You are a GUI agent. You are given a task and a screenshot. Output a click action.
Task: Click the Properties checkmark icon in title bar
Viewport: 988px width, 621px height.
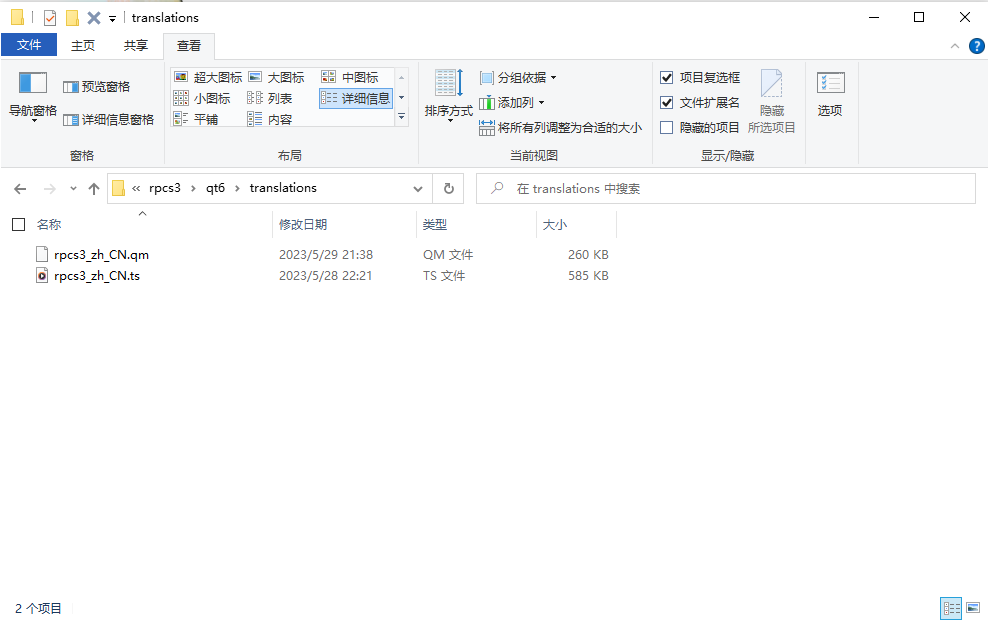(x=50, y=18)
